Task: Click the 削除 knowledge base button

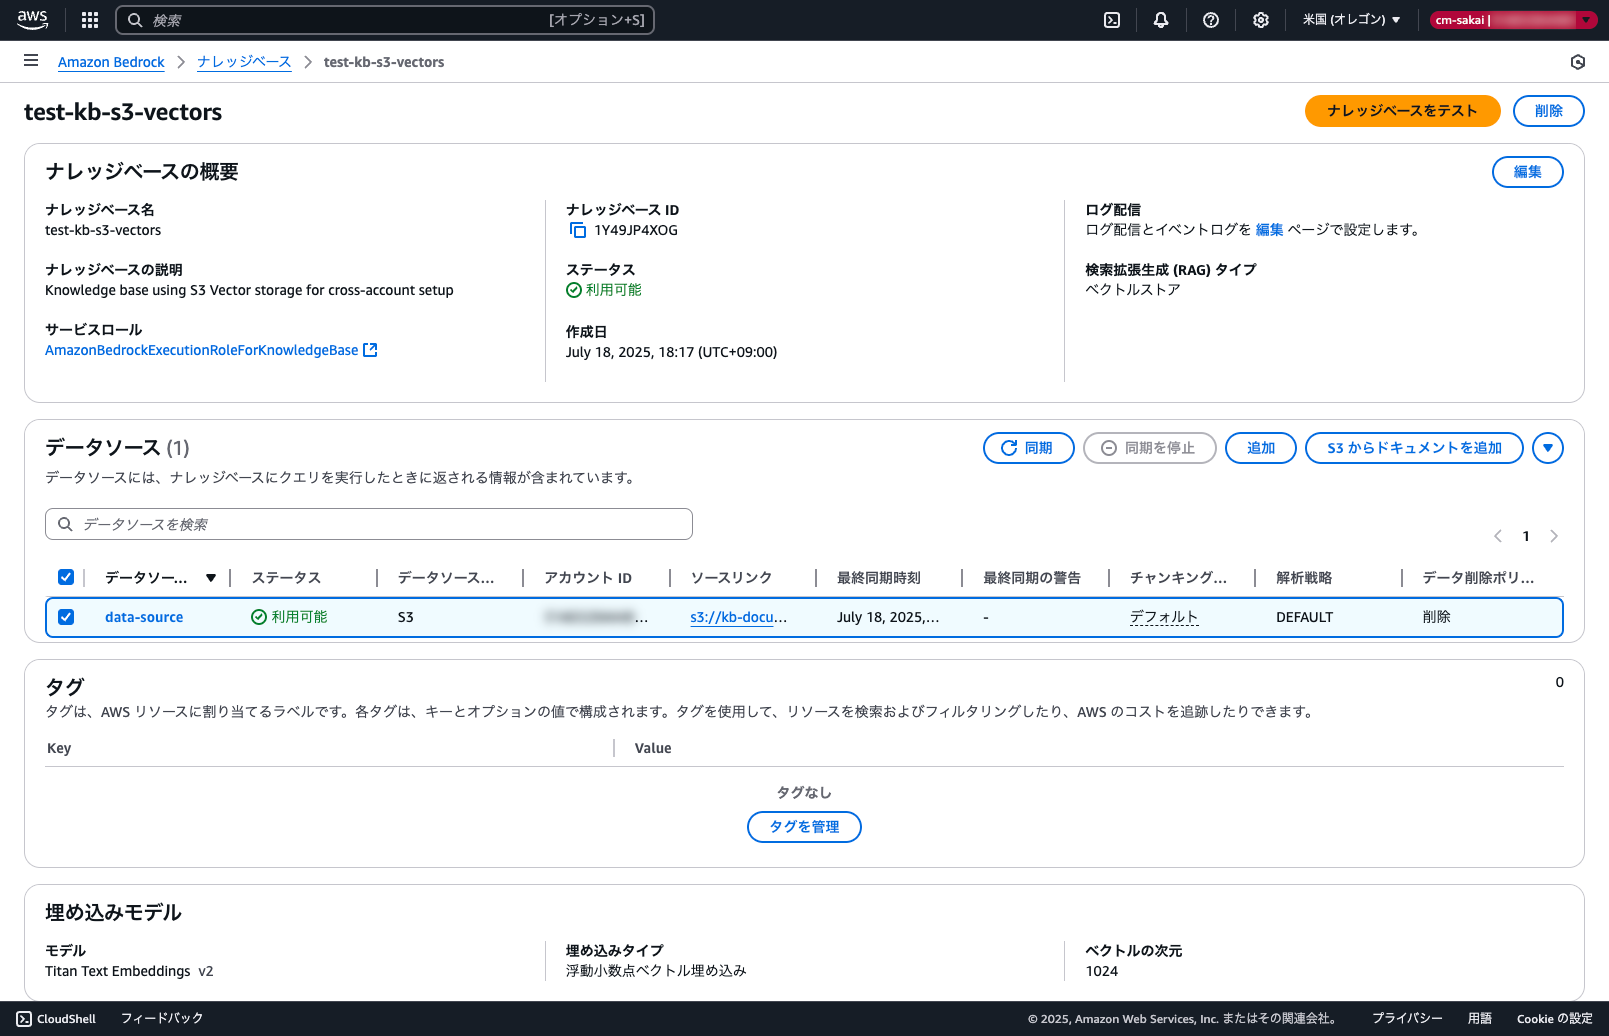Action: click(1548, 111)
